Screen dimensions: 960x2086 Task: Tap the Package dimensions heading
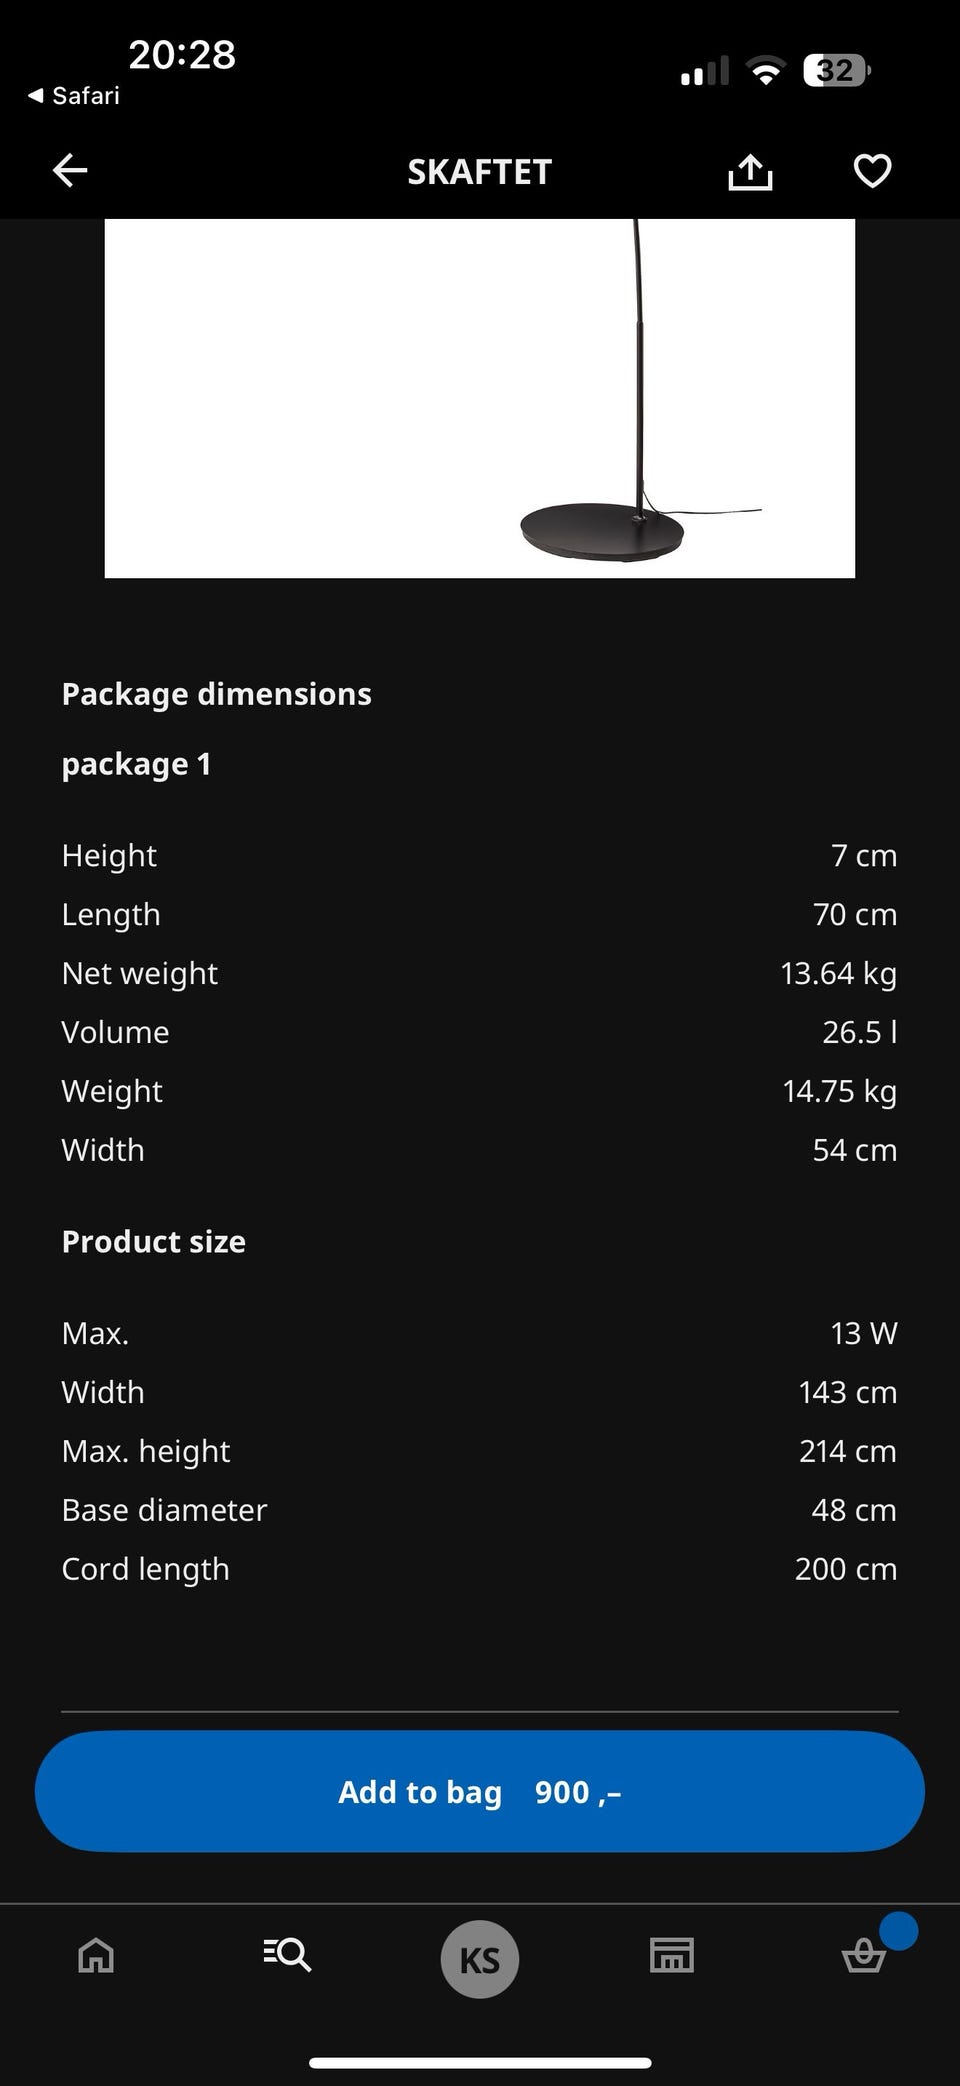[x=216, y=694]
